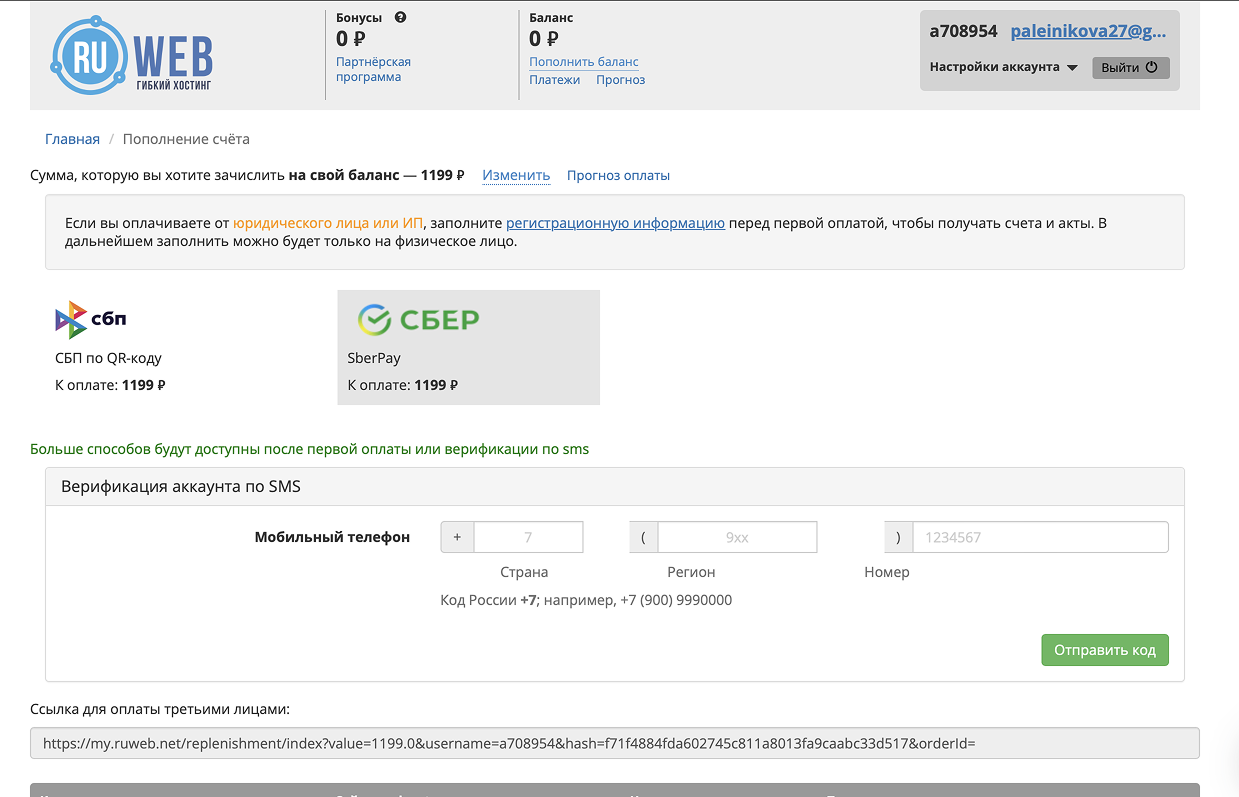Focus the phone Номер input field
The width and height of the screenshot is (1239, 797).
coord(1039,537)
